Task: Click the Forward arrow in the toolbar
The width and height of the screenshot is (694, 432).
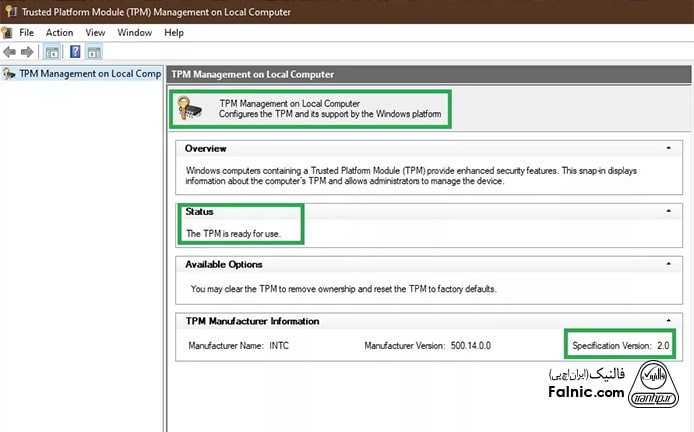Action: 27,52
